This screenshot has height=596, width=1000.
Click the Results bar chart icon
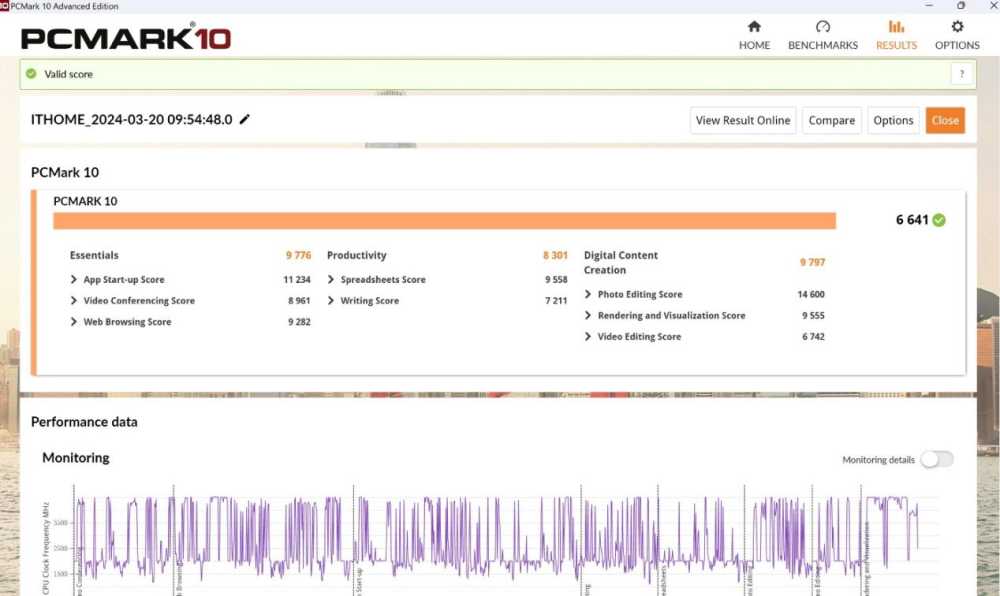[896, 27]
